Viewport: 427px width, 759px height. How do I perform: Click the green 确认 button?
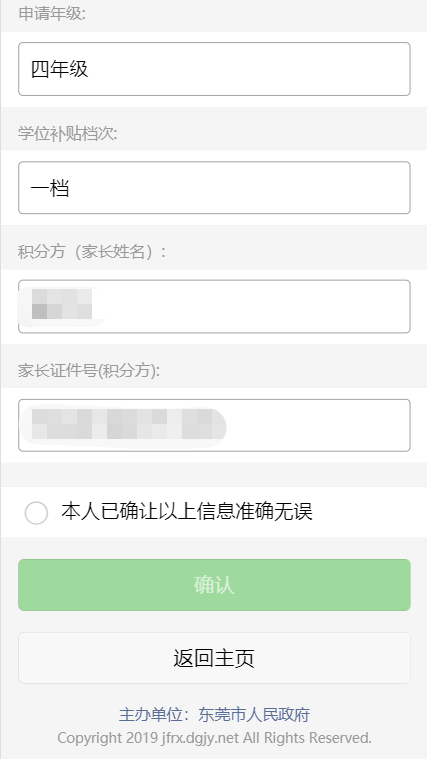(x=214, y=585)
